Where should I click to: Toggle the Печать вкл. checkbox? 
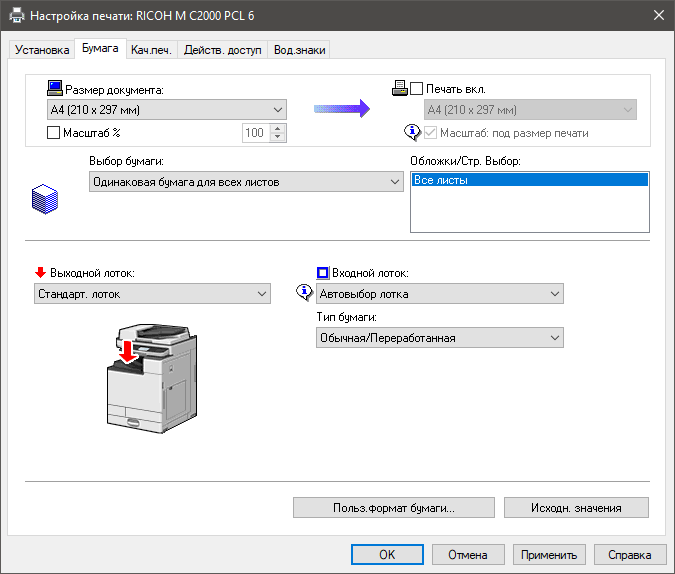pos(417,90)
